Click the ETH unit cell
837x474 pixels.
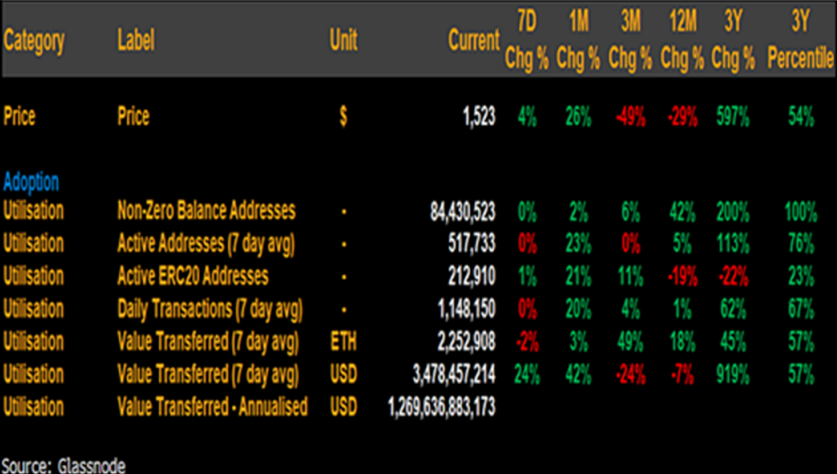click(344, 342)
